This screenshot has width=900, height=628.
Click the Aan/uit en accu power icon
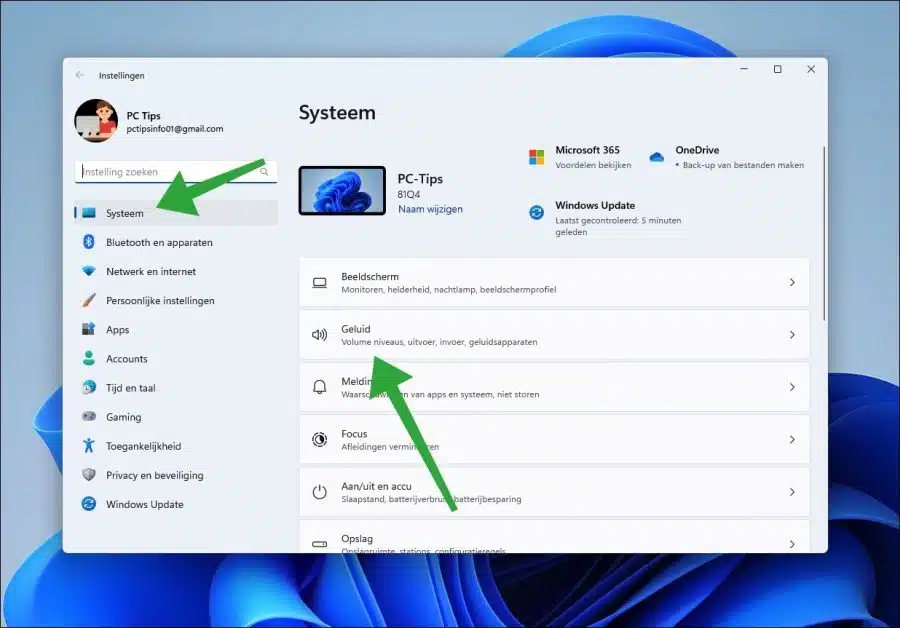coord(320,492)
